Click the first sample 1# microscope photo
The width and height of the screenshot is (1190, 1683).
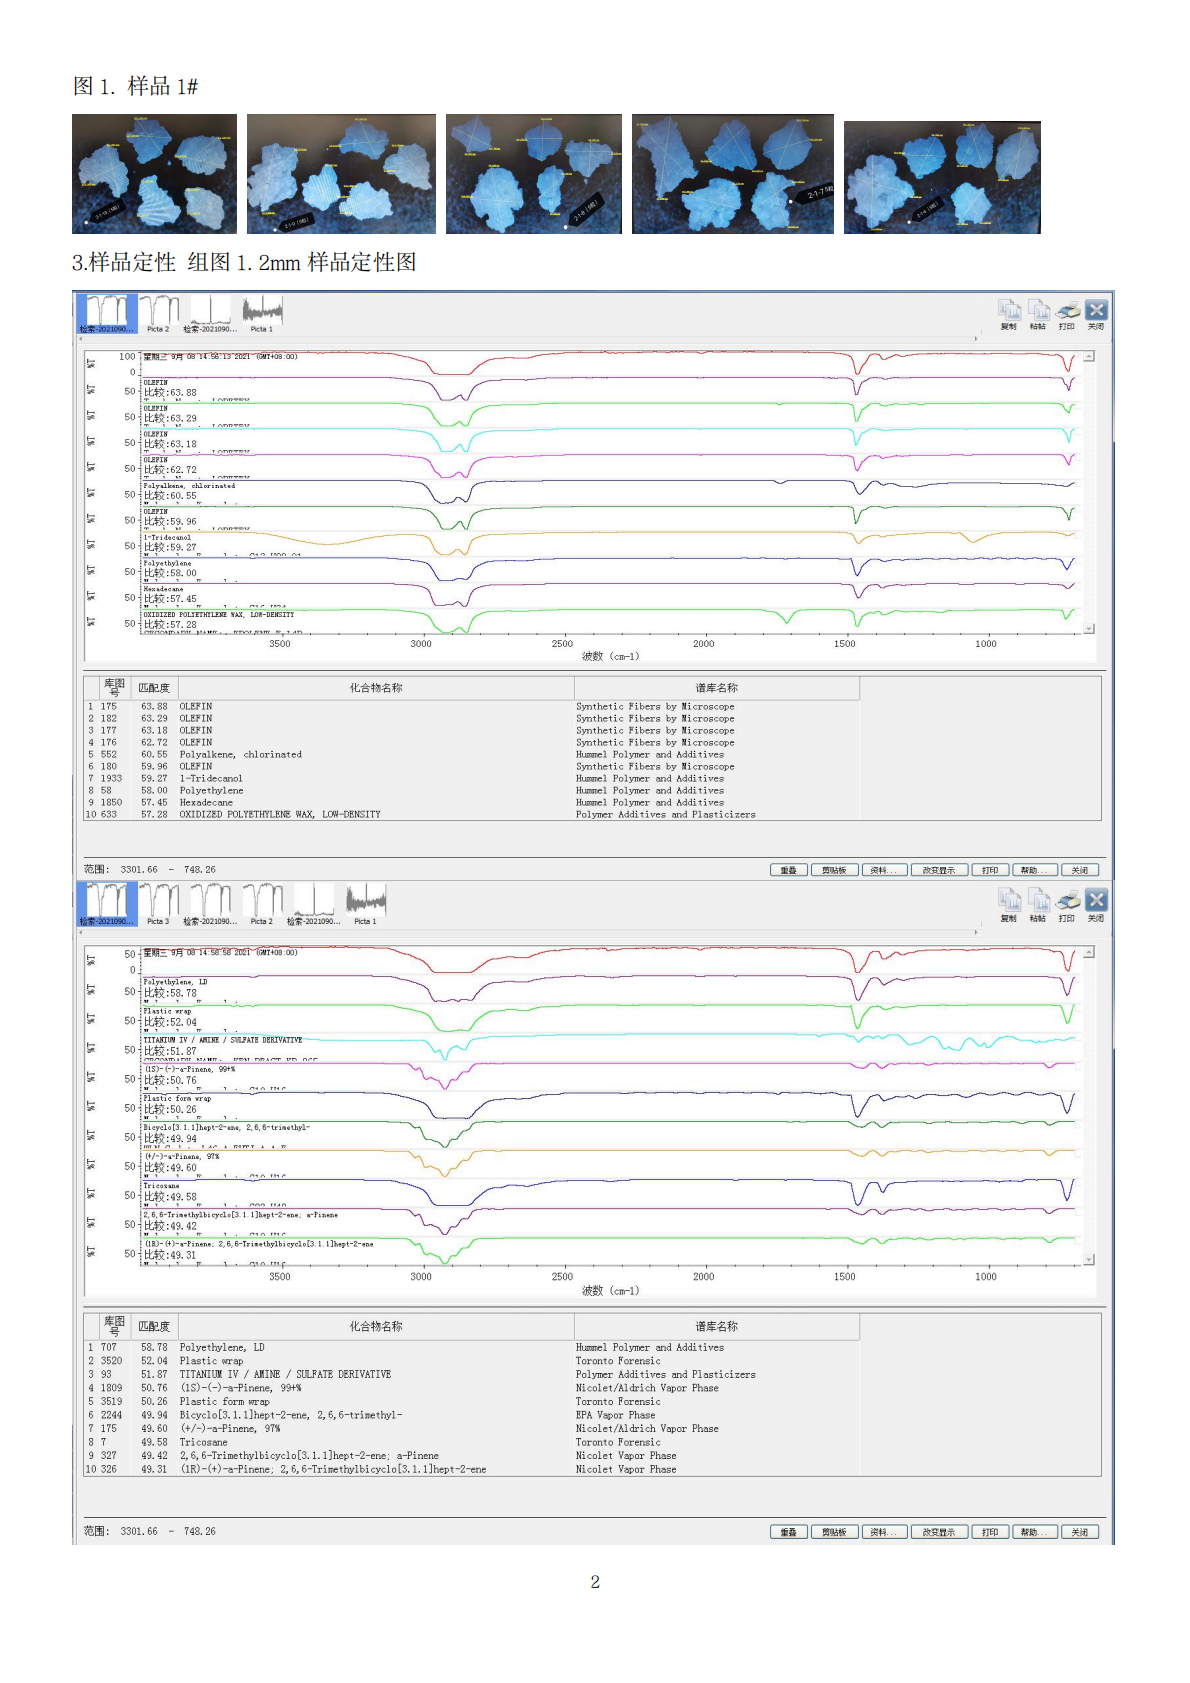[154, 174]
